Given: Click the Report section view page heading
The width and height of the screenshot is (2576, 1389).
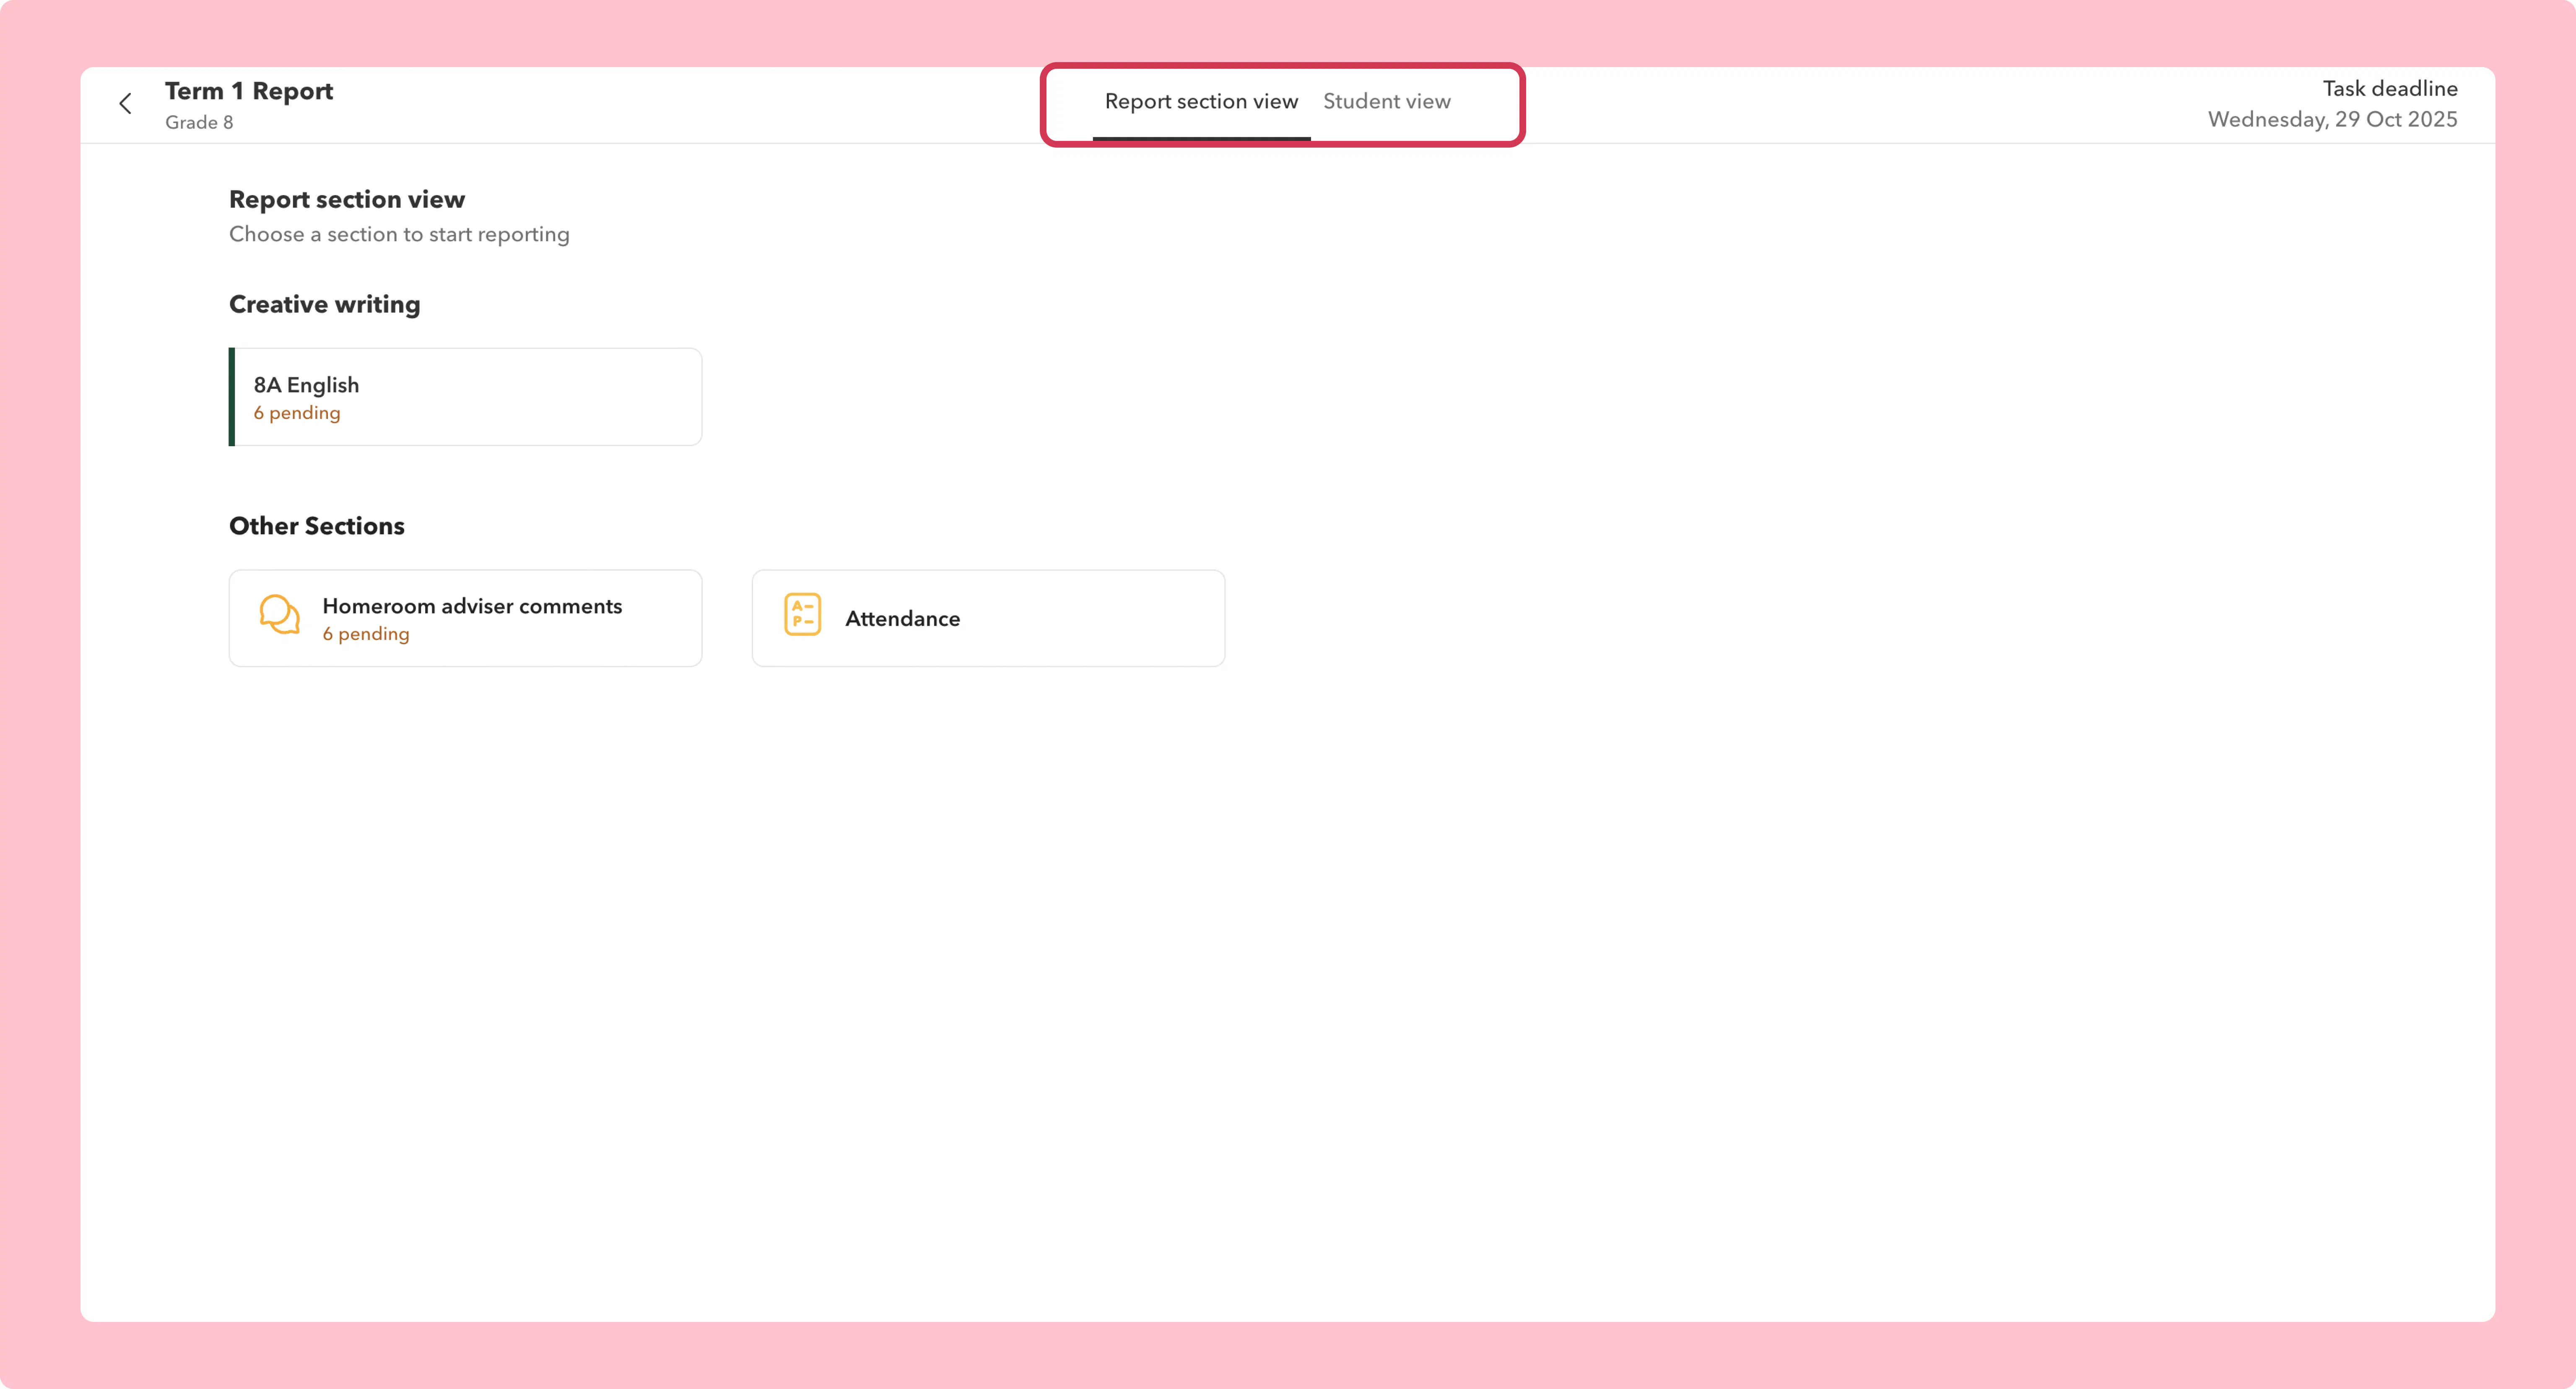Looking at the screenshot, I should 347,200.
